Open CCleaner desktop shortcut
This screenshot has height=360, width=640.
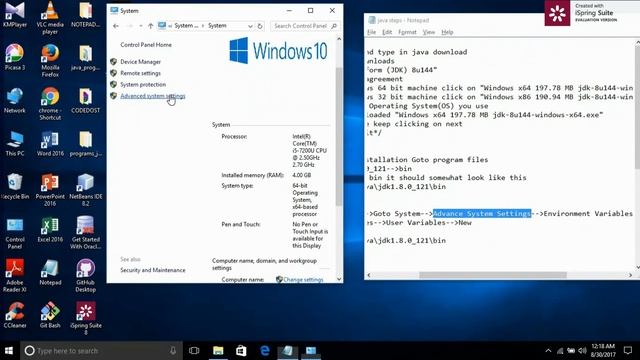[x=15, y=316]
